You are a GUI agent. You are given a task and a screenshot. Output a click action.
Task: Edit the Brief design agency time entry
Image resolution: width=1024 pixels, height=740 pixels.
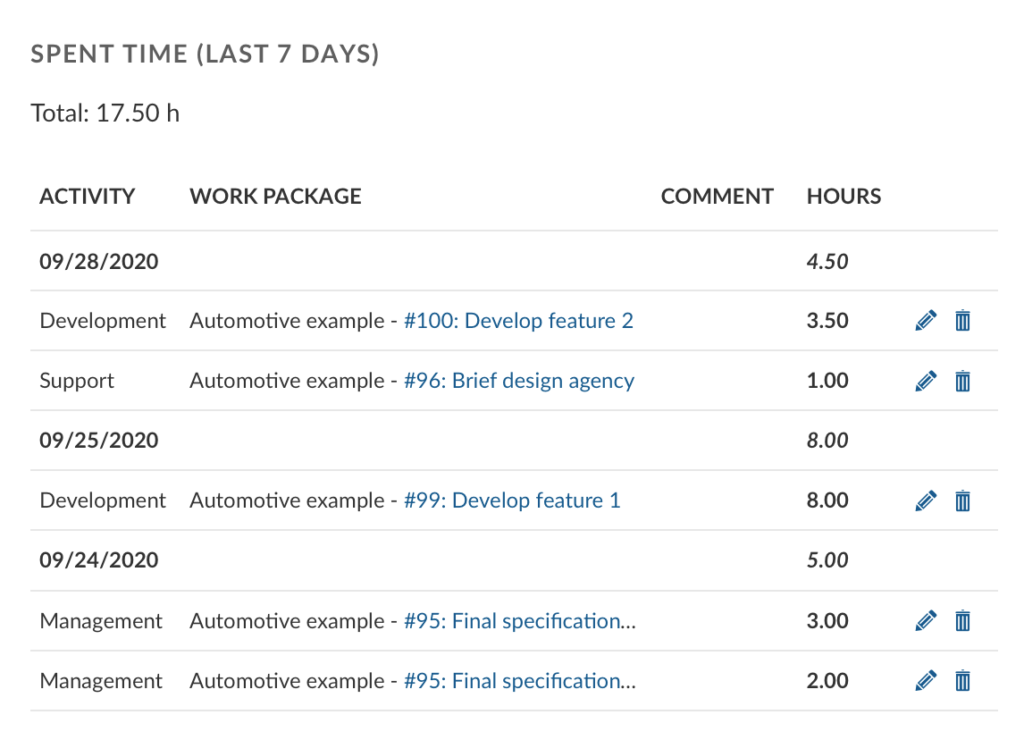pyautogui.click(x=926, y=381)
